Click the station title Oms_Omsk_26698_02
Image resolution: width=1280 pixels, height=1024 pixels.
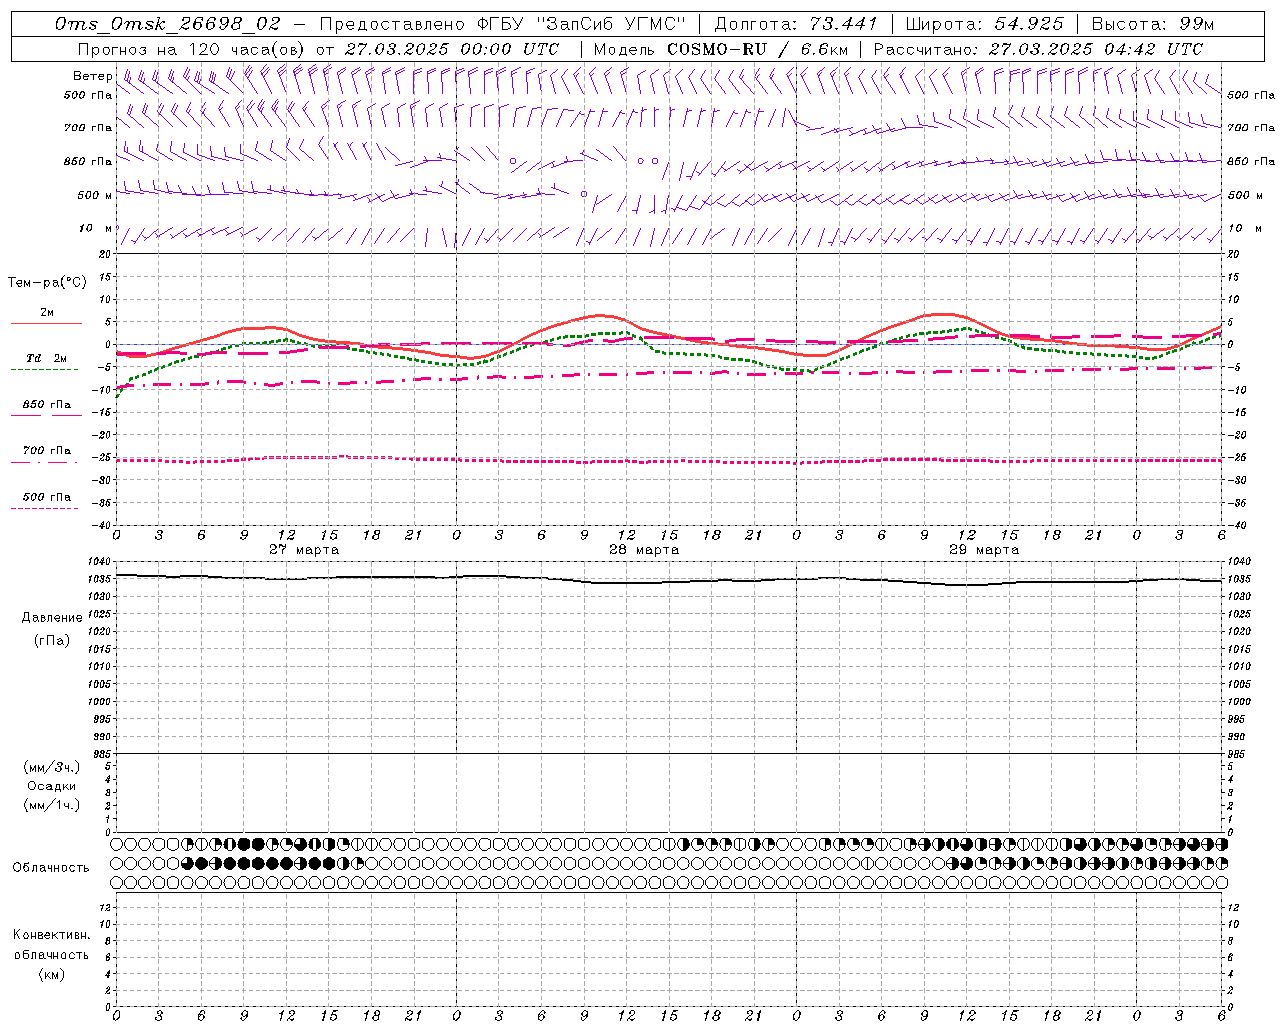click(x=168, y=24)
